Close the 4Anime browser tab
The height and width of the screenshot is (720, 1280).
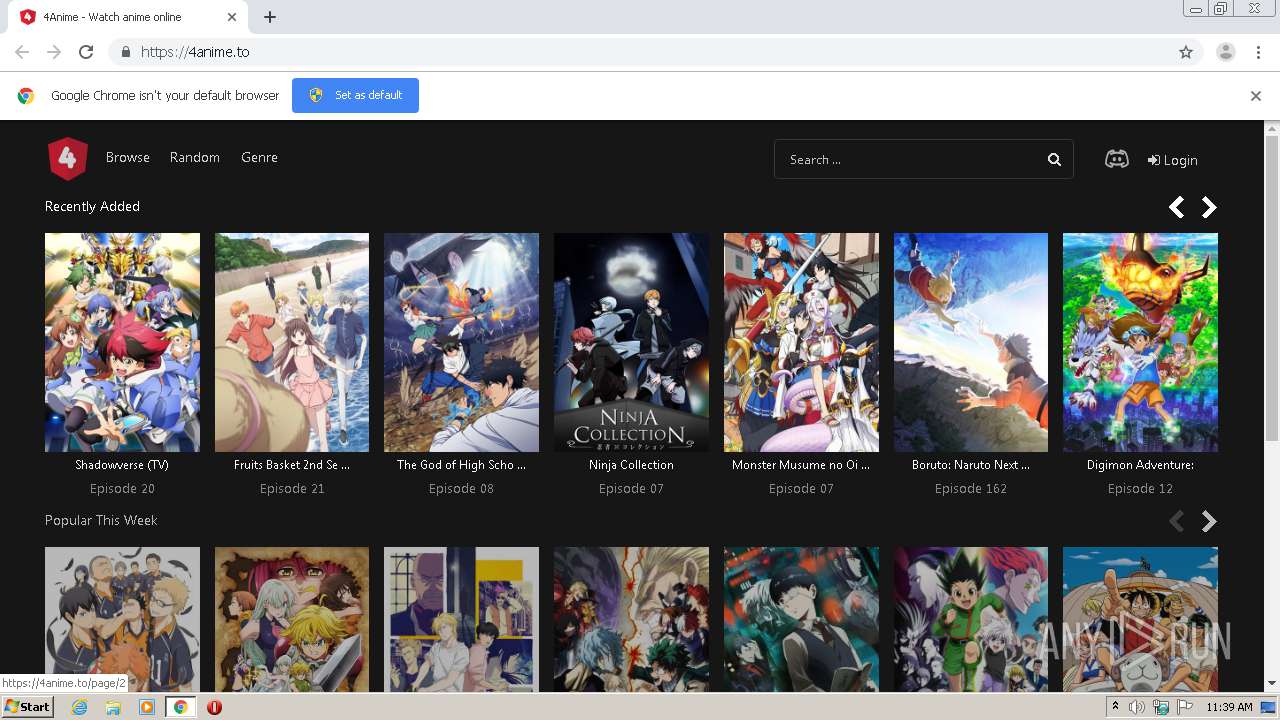tap(232, 17)
